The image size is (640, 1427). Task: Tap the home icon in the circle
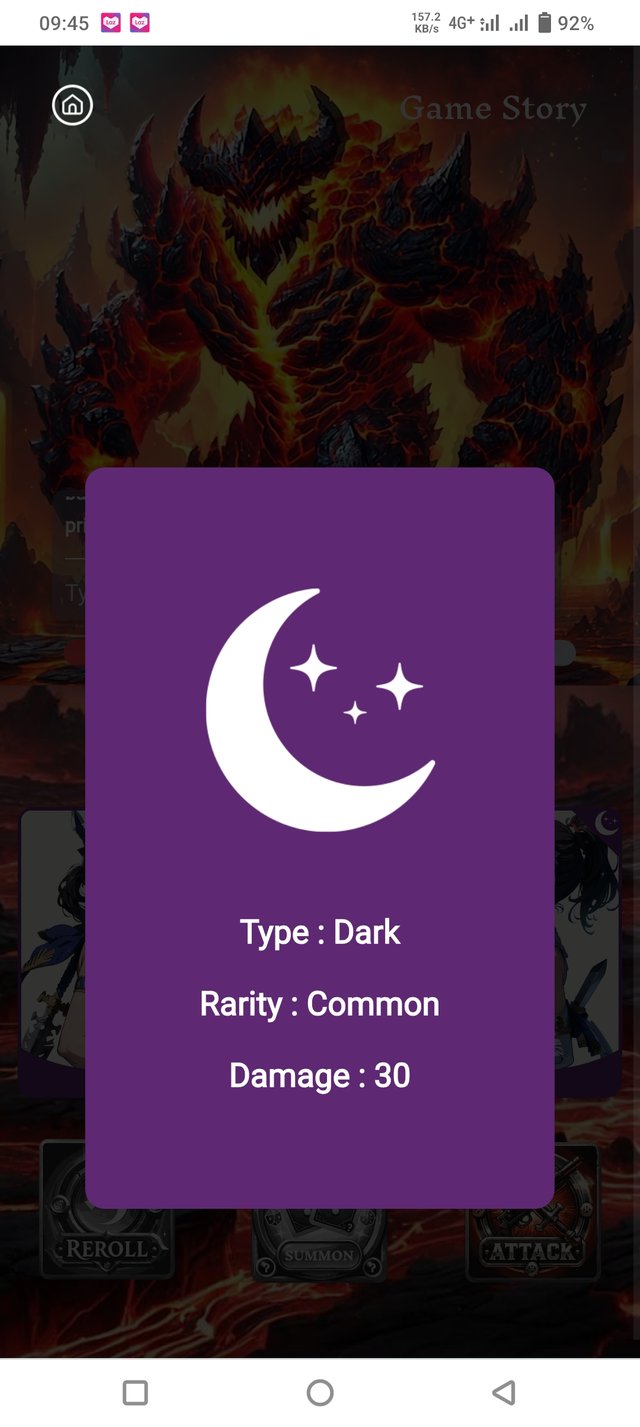tap(73, 105)
